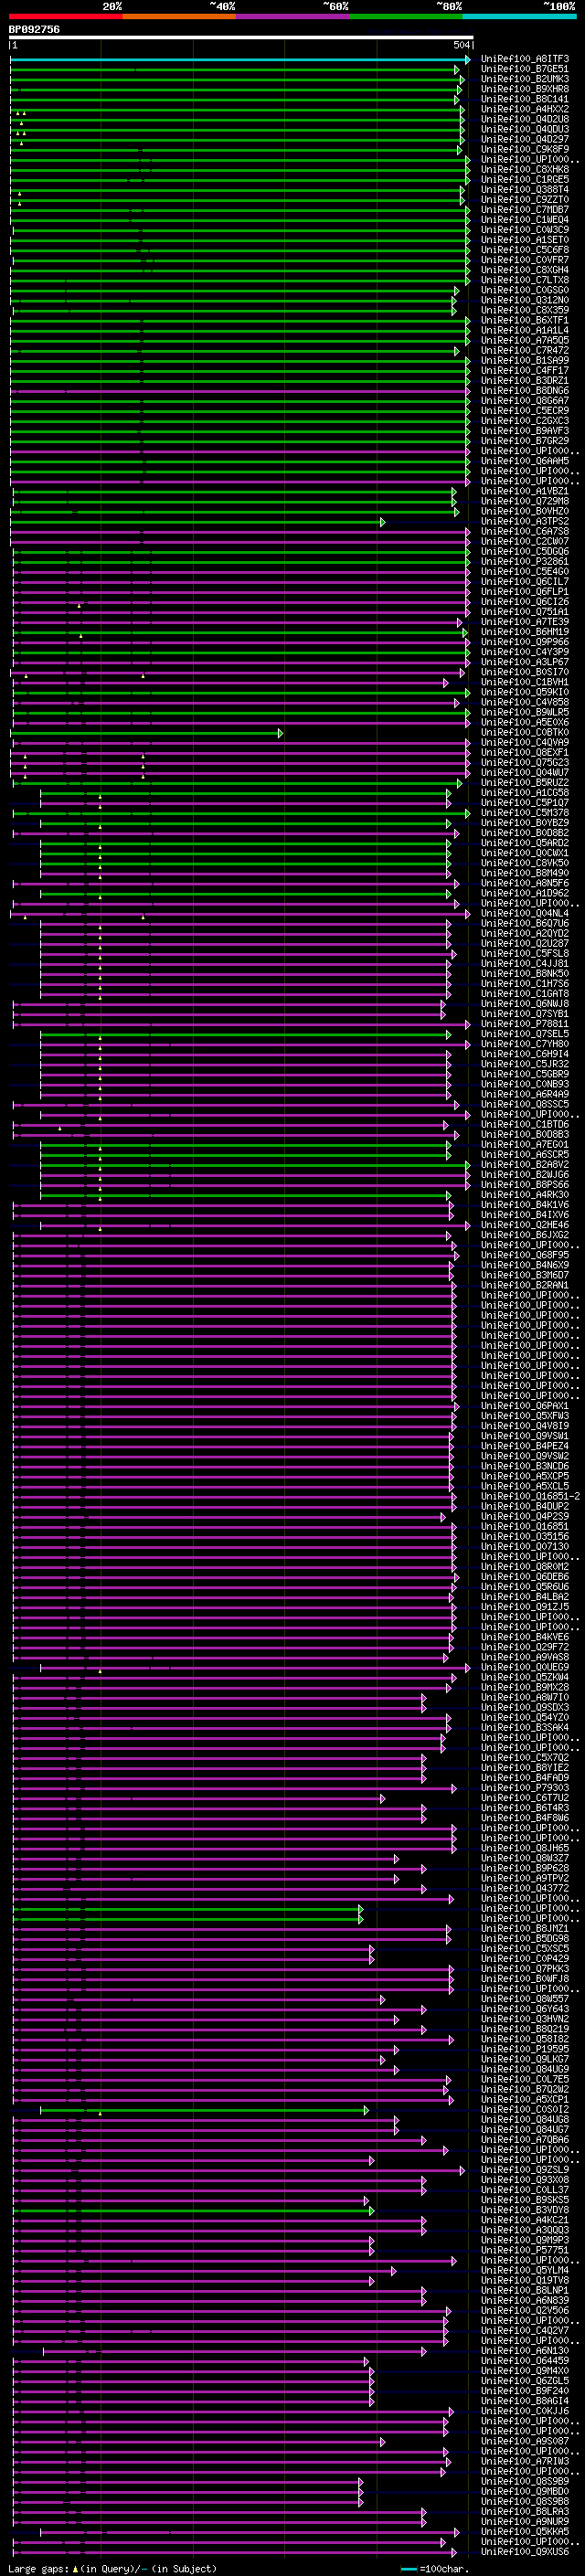The height and width of the screenshot is (2576, 585).
Task: Open hit UniRef100_A1SET0
Action: (x=524, y=240)
